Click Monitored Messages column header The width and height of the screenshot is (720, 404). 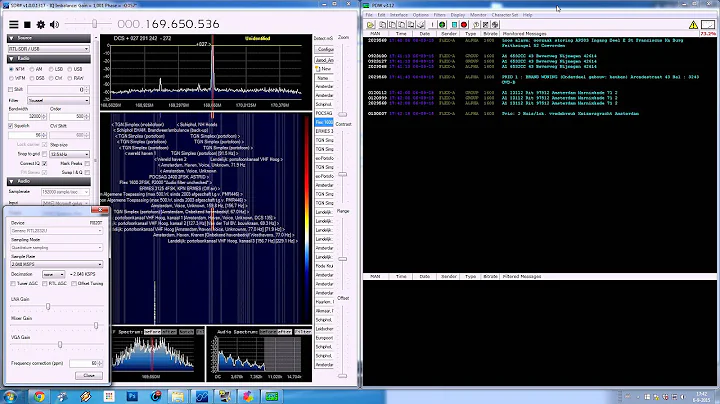pos(524,34)
